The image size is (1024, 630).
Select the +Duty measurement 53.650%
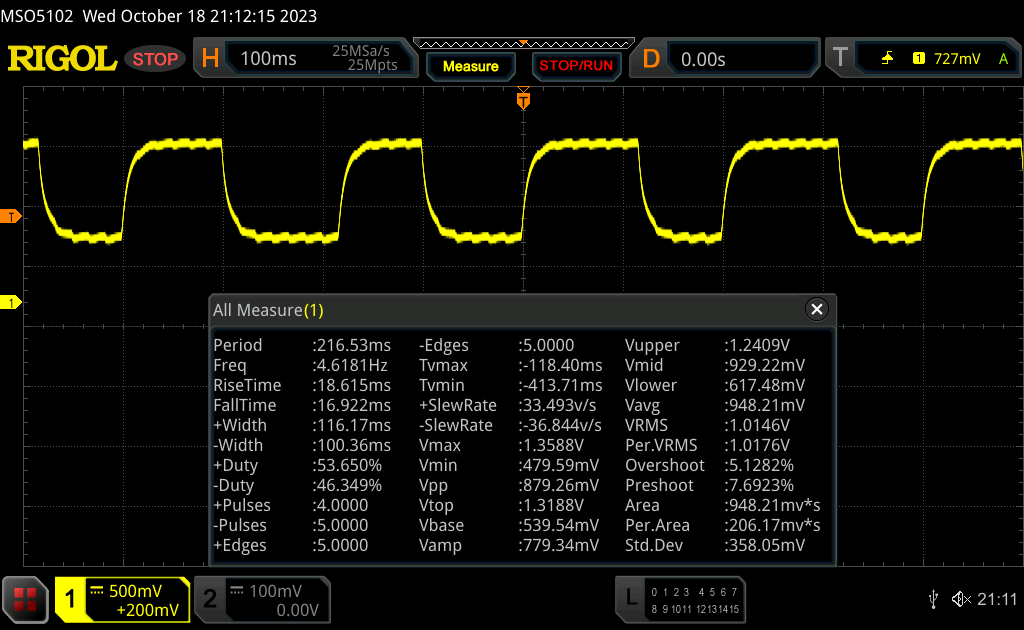coord(298,465)
